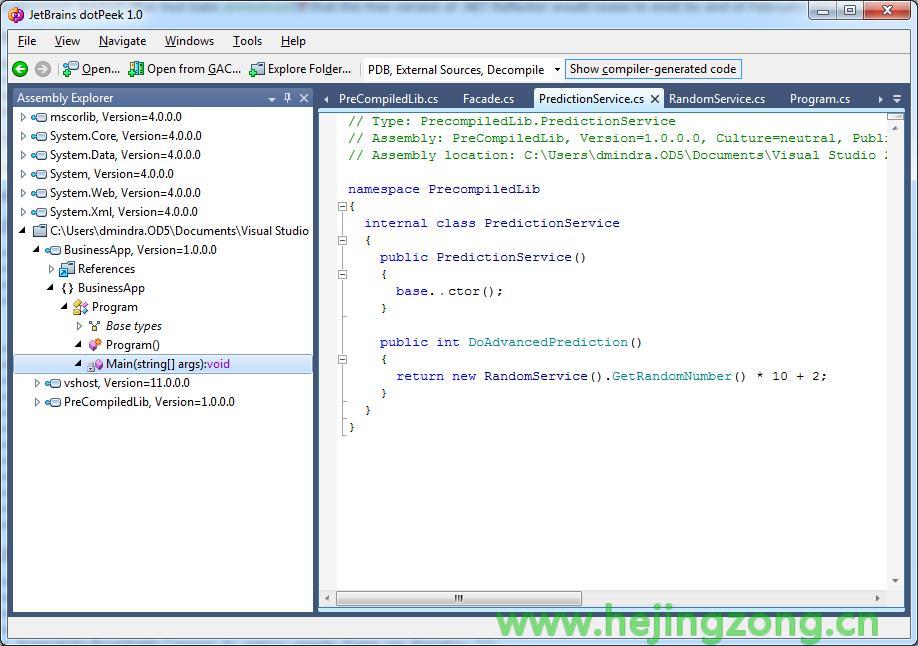Select the References tree node
This screenshot has height=646, width=918.
pos(106,269)
